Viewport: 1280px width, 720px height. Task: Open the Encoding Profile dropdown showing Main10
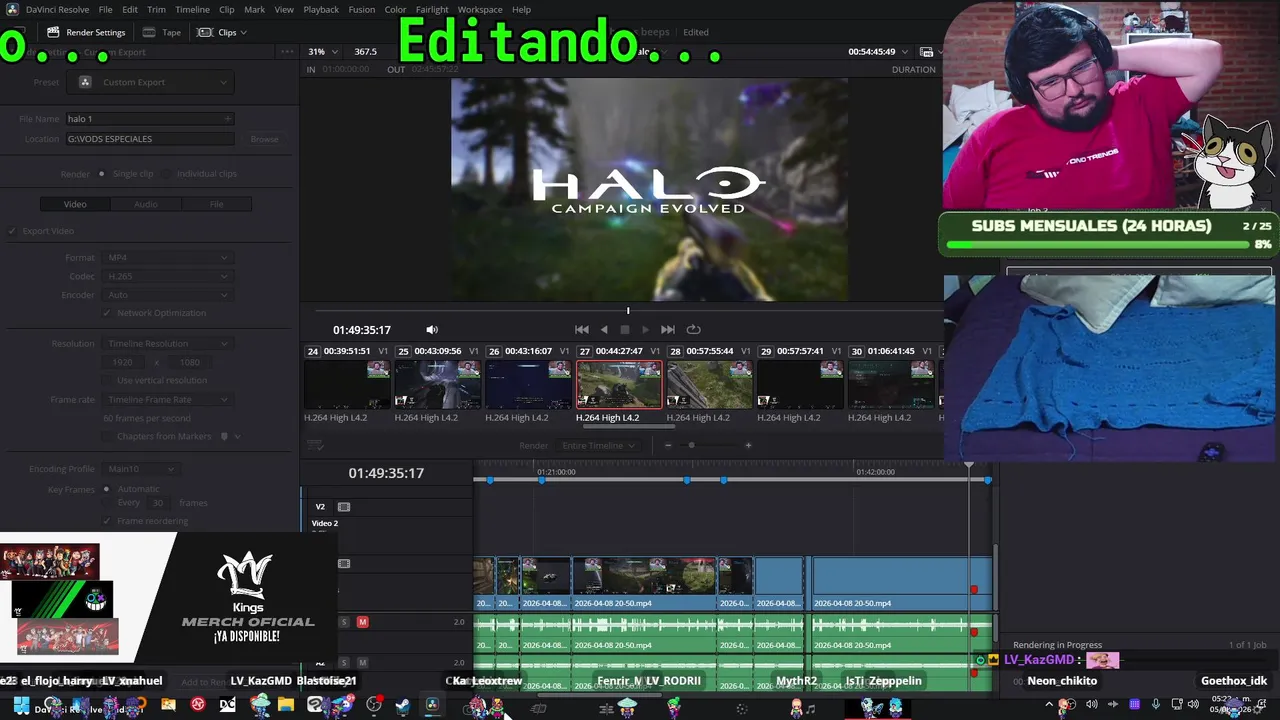pos(140,469)
